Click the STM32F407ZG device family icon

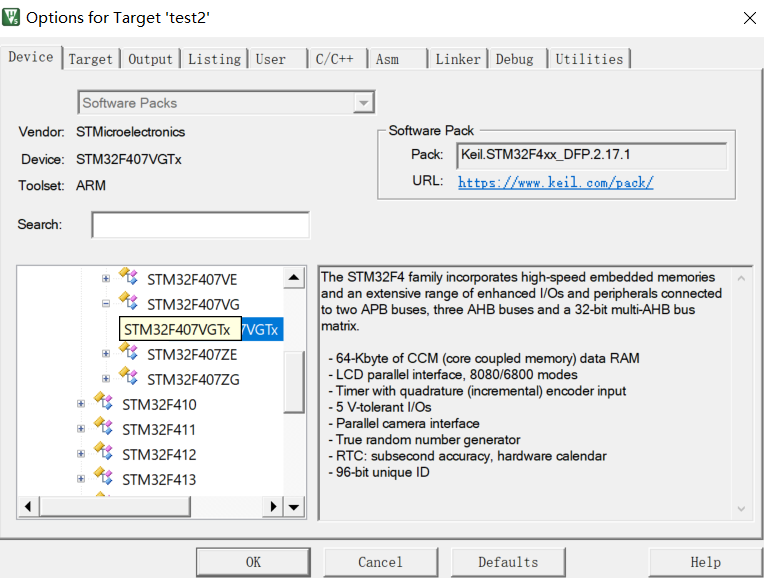pyautogui.click(x=129, y=376)
